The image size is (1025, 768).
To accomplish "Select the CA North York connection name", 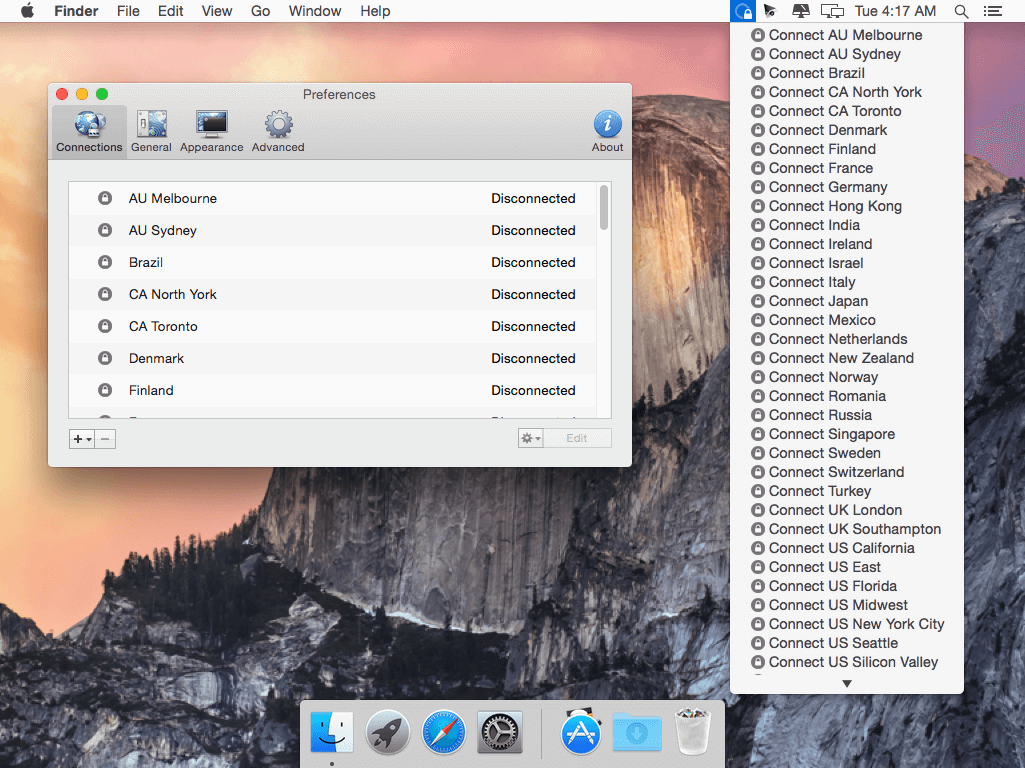I will pos(173,294).
